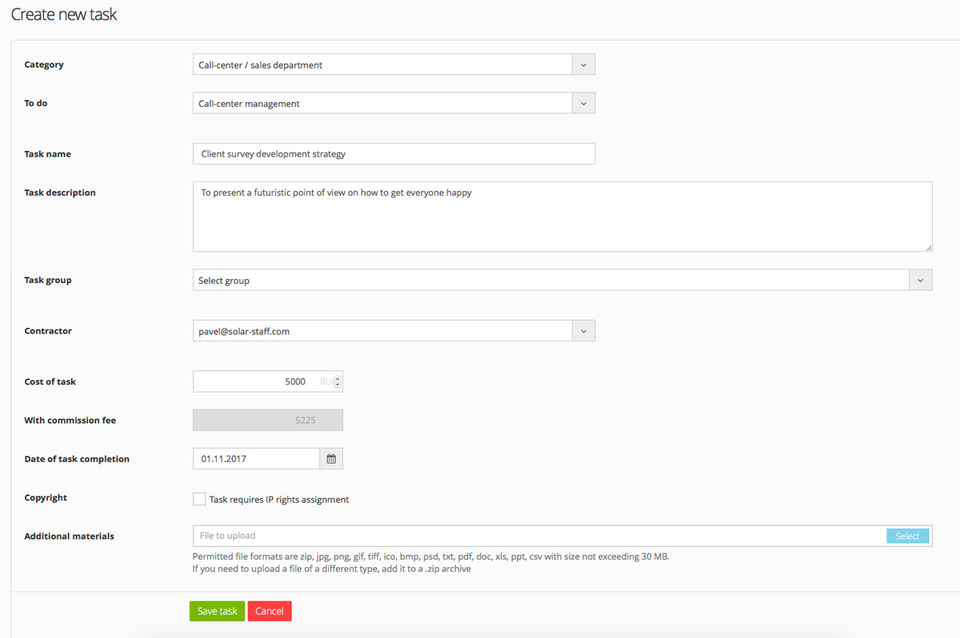Click inside the Task description text area
Viewport: 960px width, 638px height.
pyautogui.click(x=562, y=216)
